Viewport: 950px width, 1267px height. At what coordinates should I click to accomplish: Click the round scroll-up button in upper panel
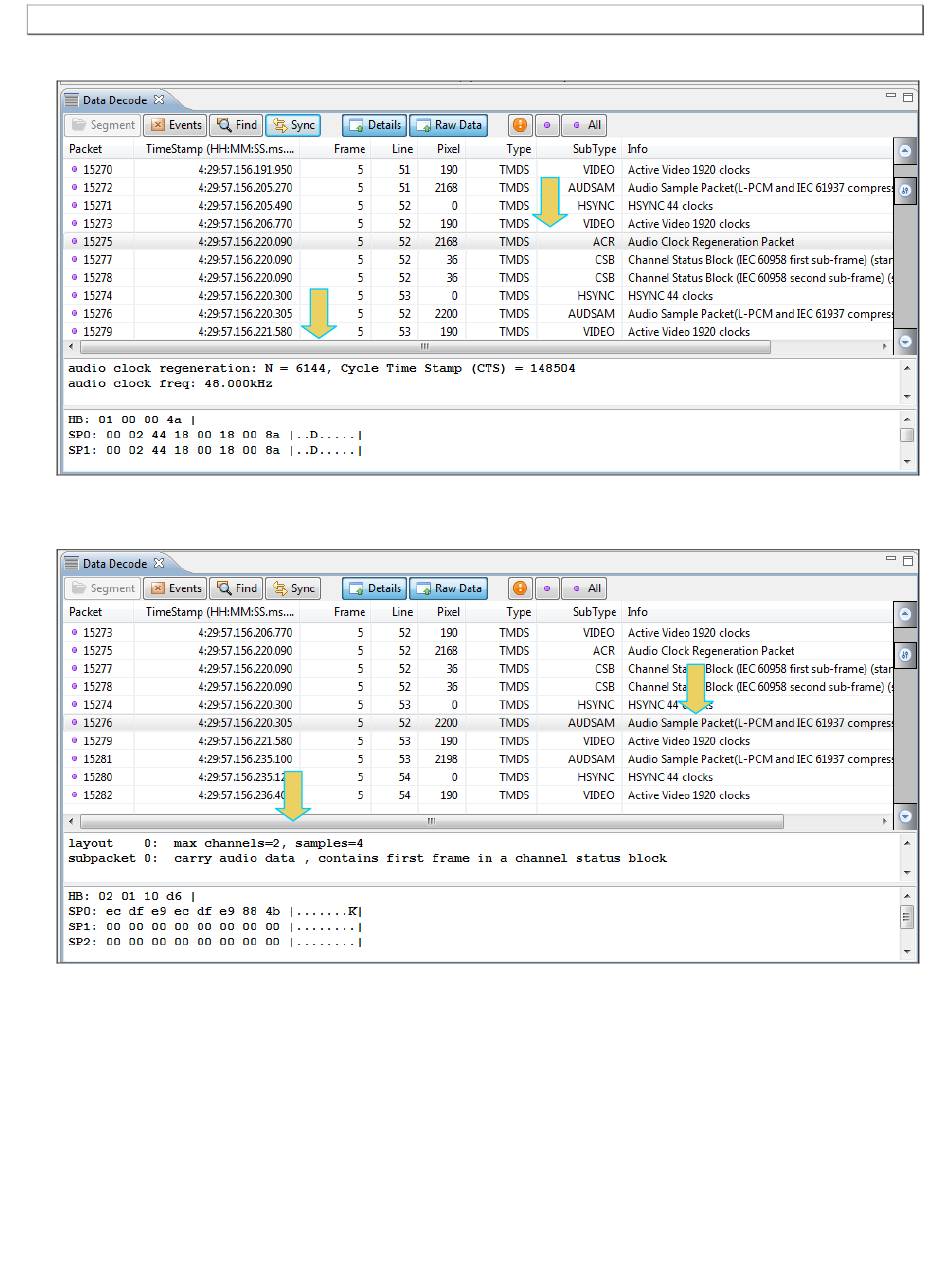tap(905, 151)
